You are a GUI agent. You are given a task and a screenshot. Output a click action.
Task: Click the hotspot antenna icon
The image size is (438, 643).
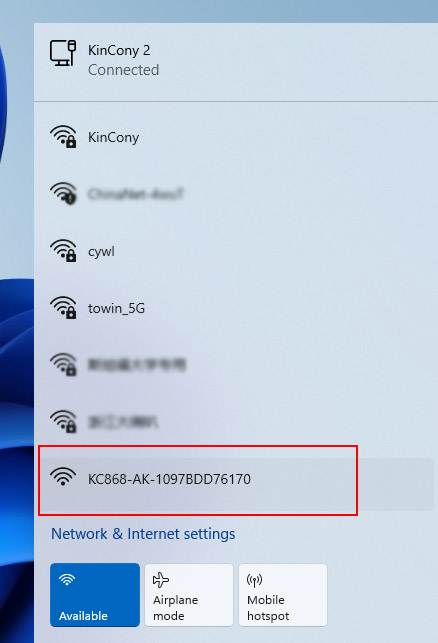point(255,580)
